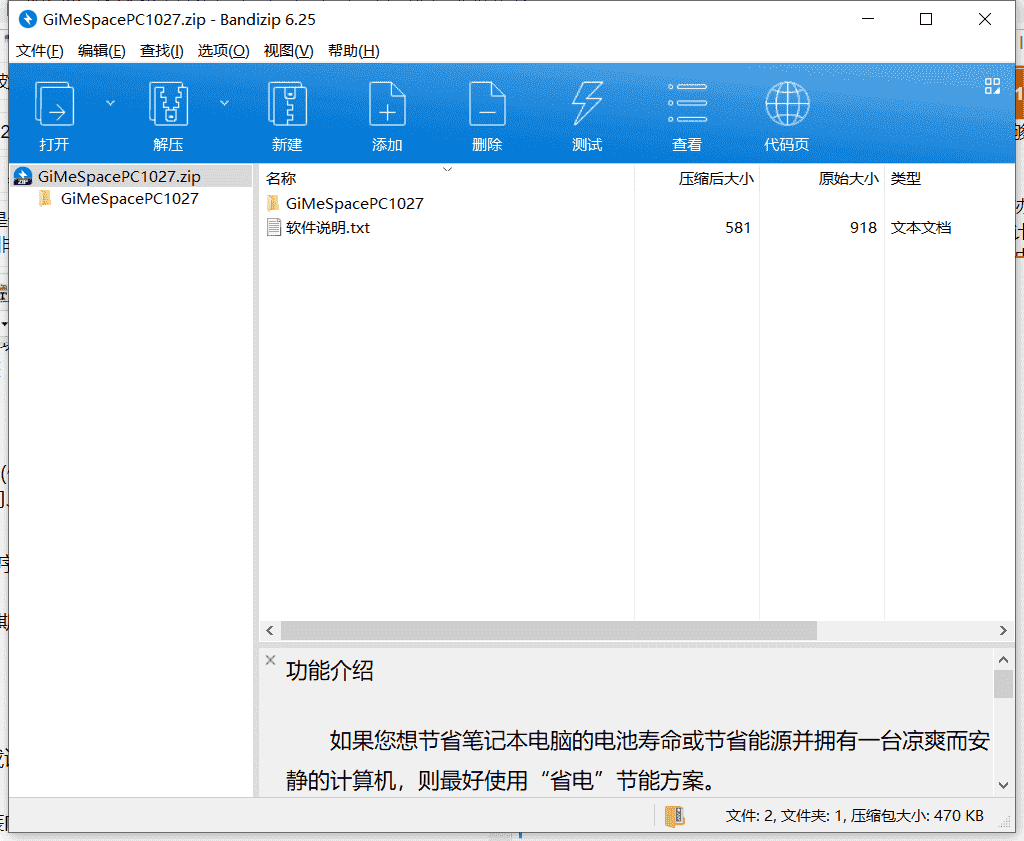
Task: Click the 功能介绍 heading in preview
Action: click(330, 671)
